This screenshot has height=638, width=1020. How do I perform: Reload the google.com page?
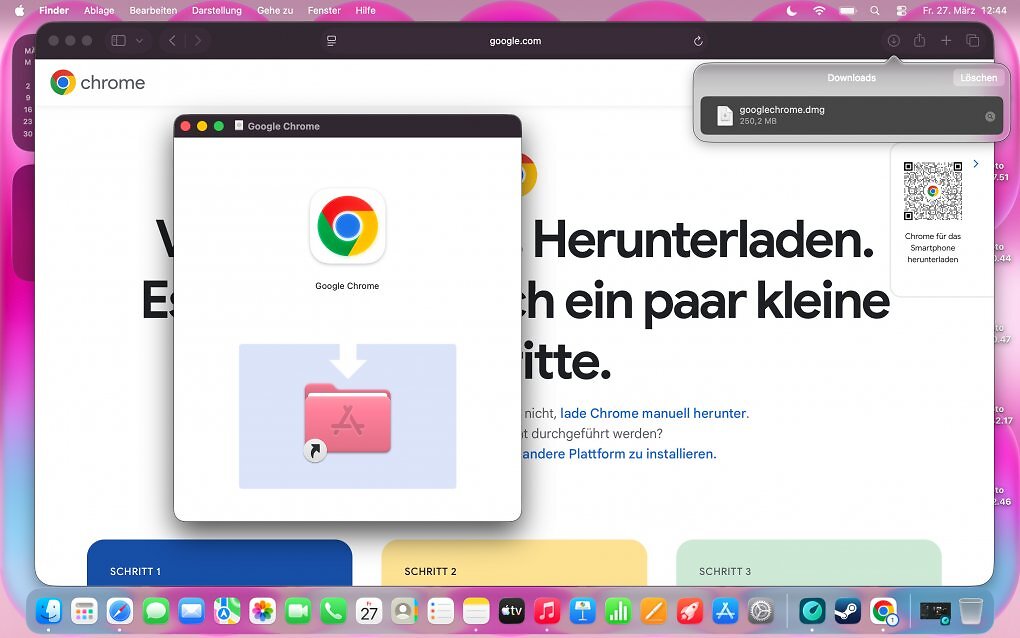[698, 41]
